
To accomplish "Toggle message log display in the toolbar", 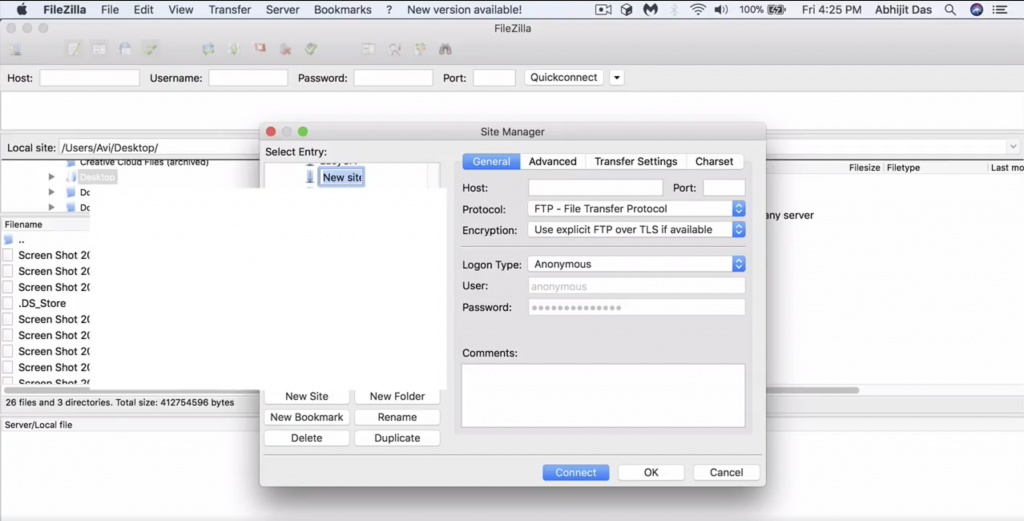I will pyautogui.click(x=74, y=50).
